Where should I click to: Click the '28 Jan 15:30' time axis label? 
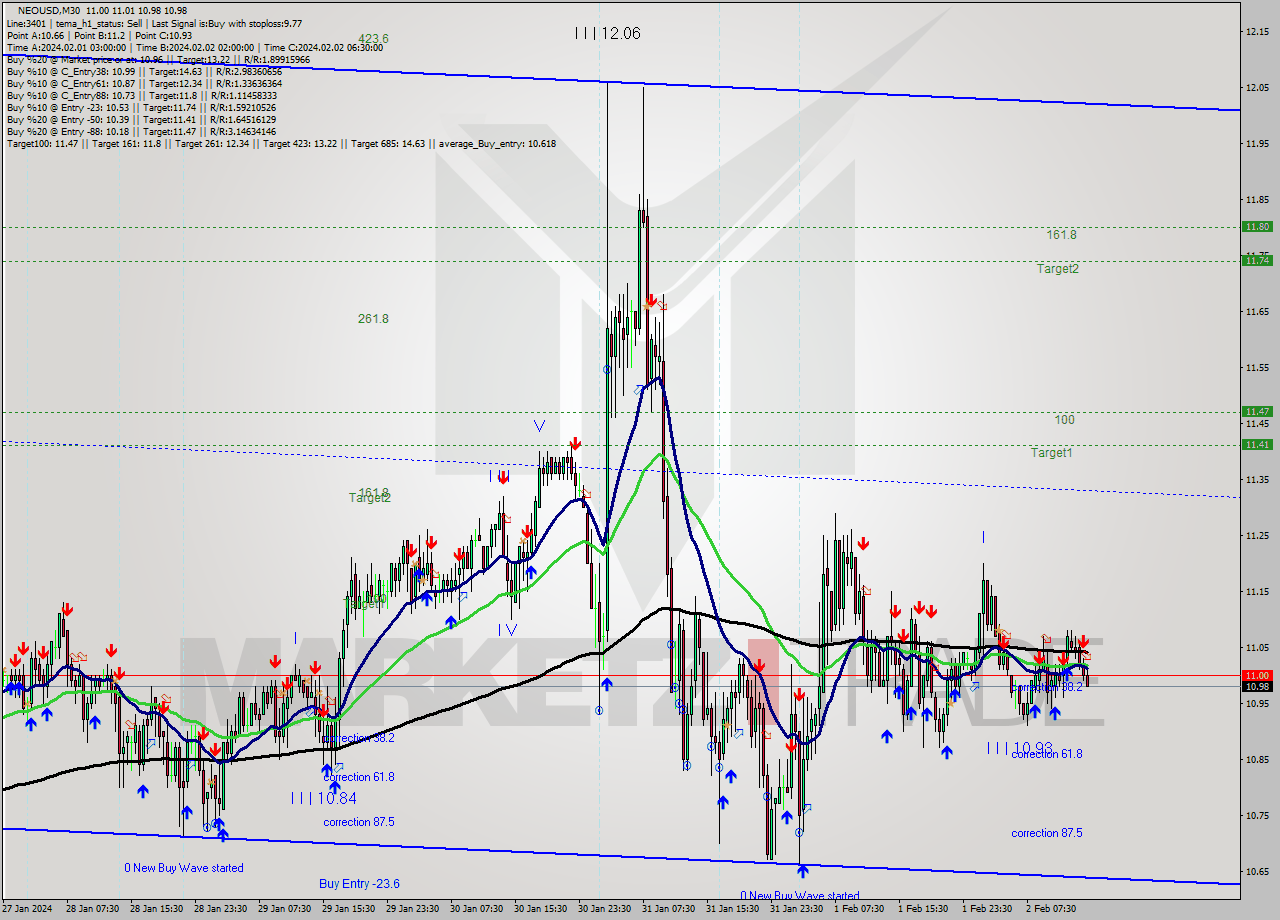[155, 909]
